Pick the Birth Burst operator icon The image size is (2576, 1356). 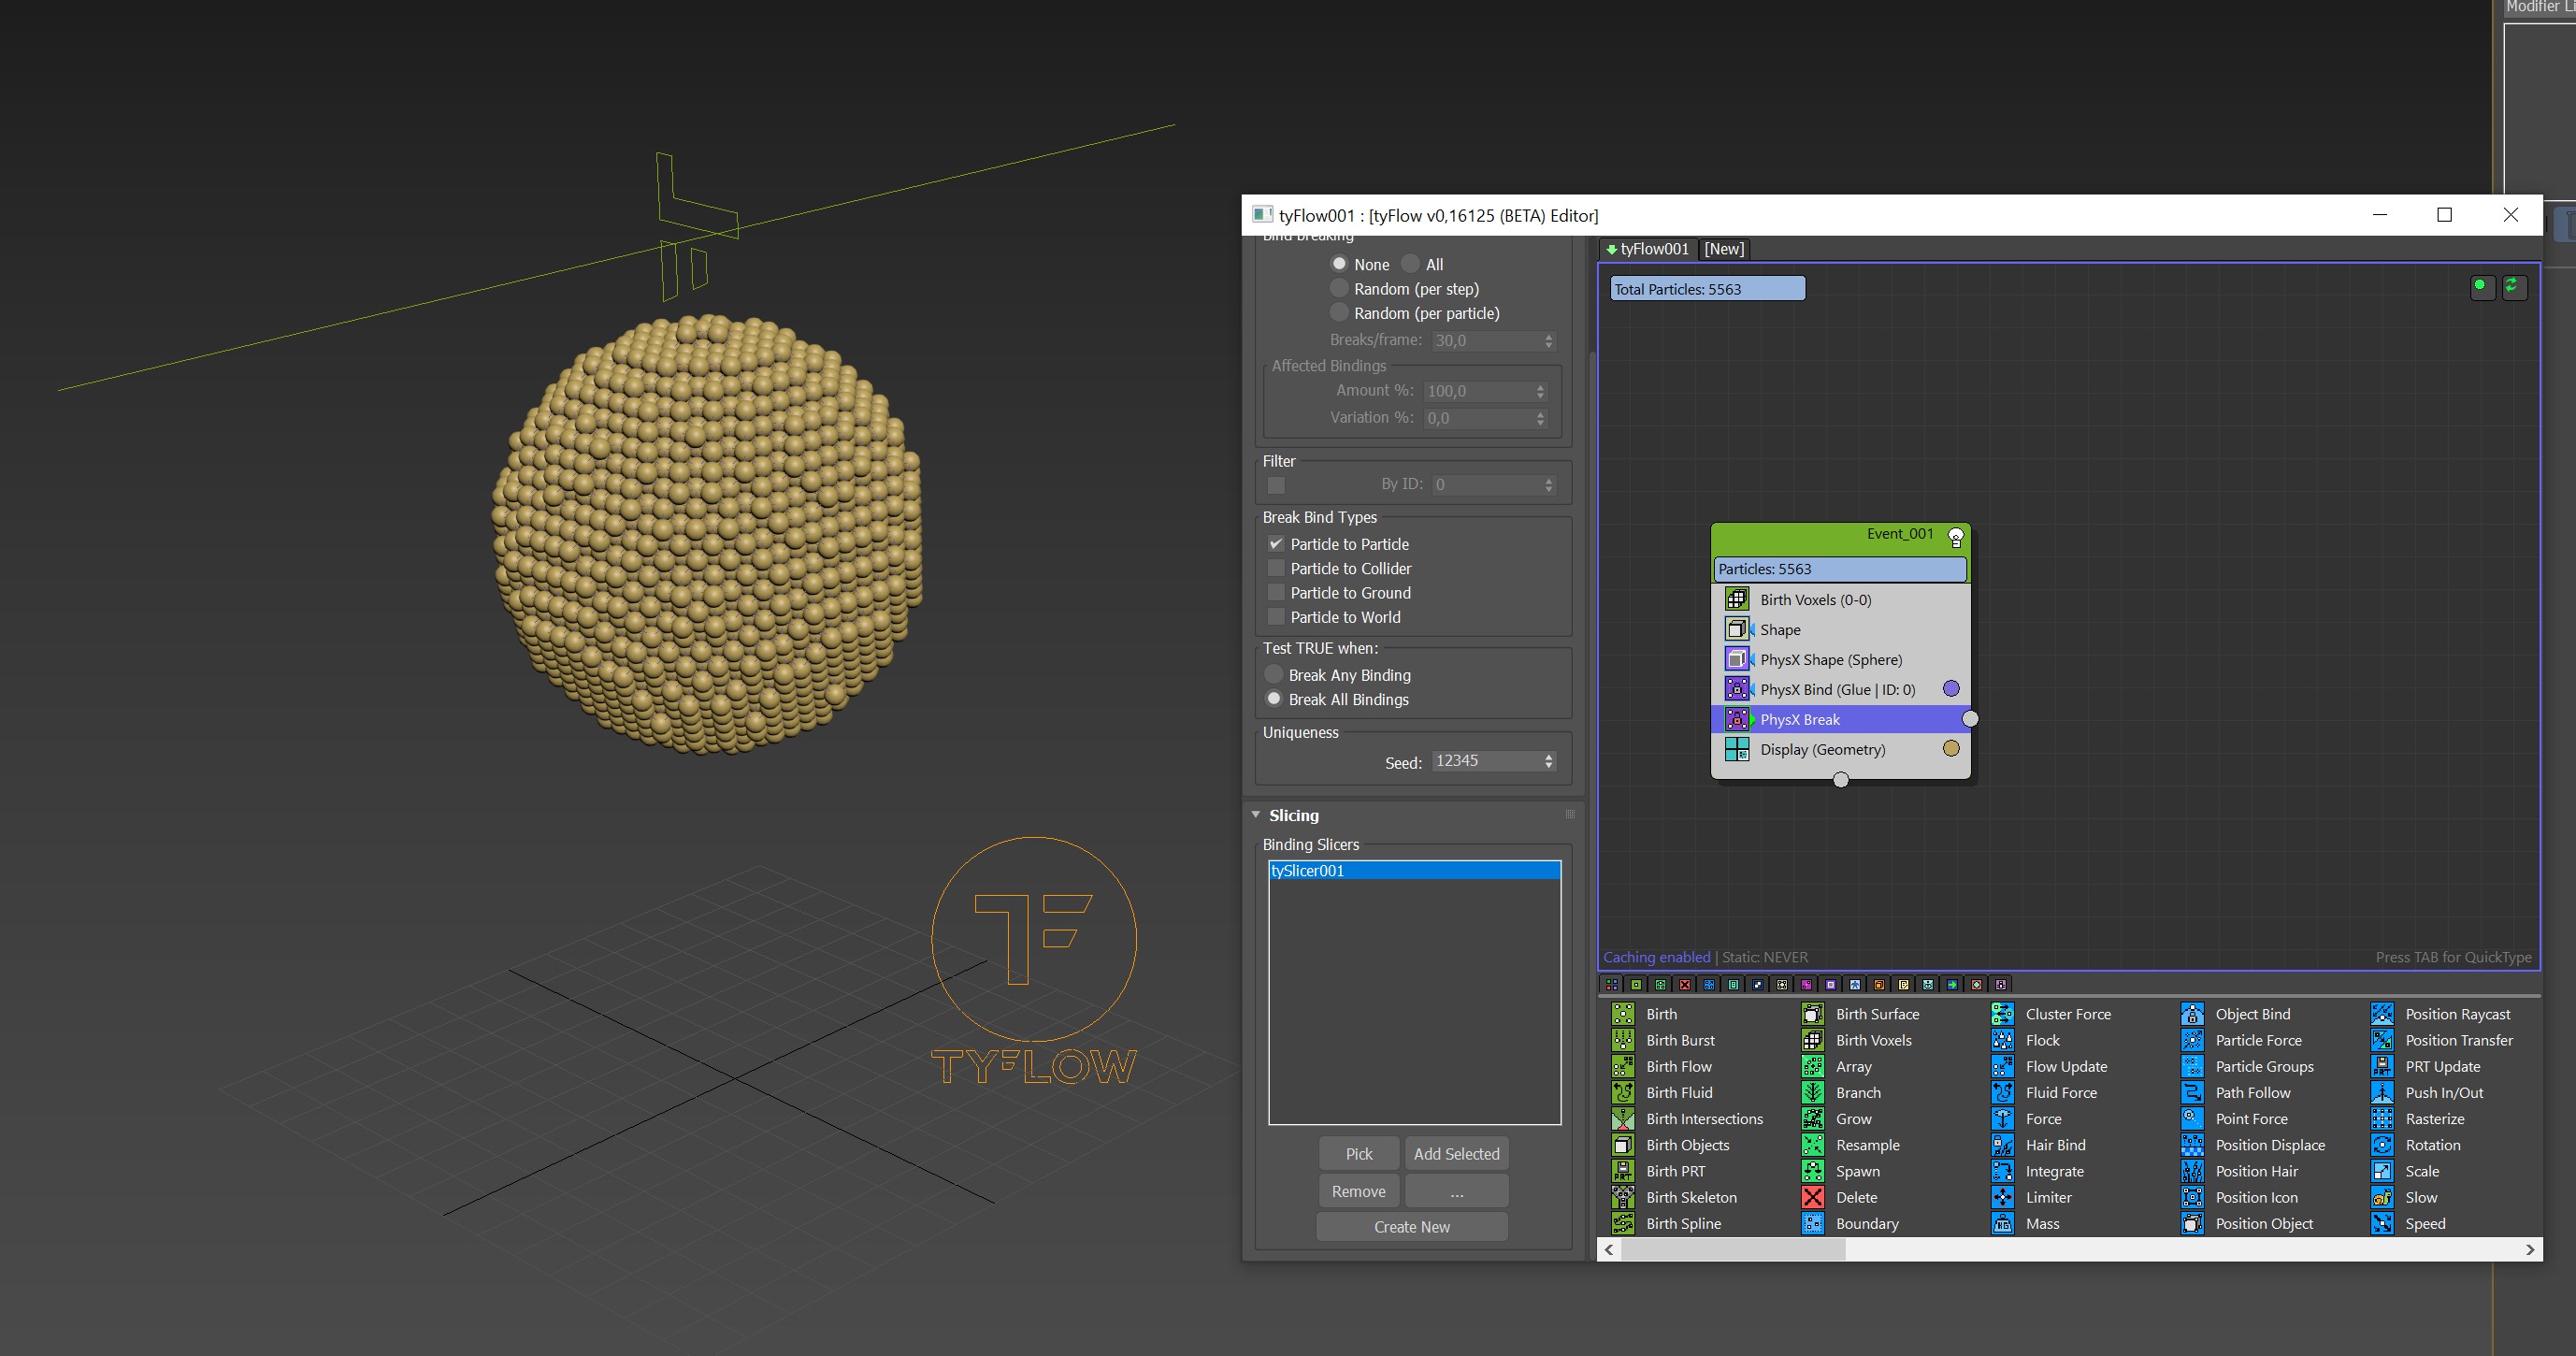point(1623,1040)
